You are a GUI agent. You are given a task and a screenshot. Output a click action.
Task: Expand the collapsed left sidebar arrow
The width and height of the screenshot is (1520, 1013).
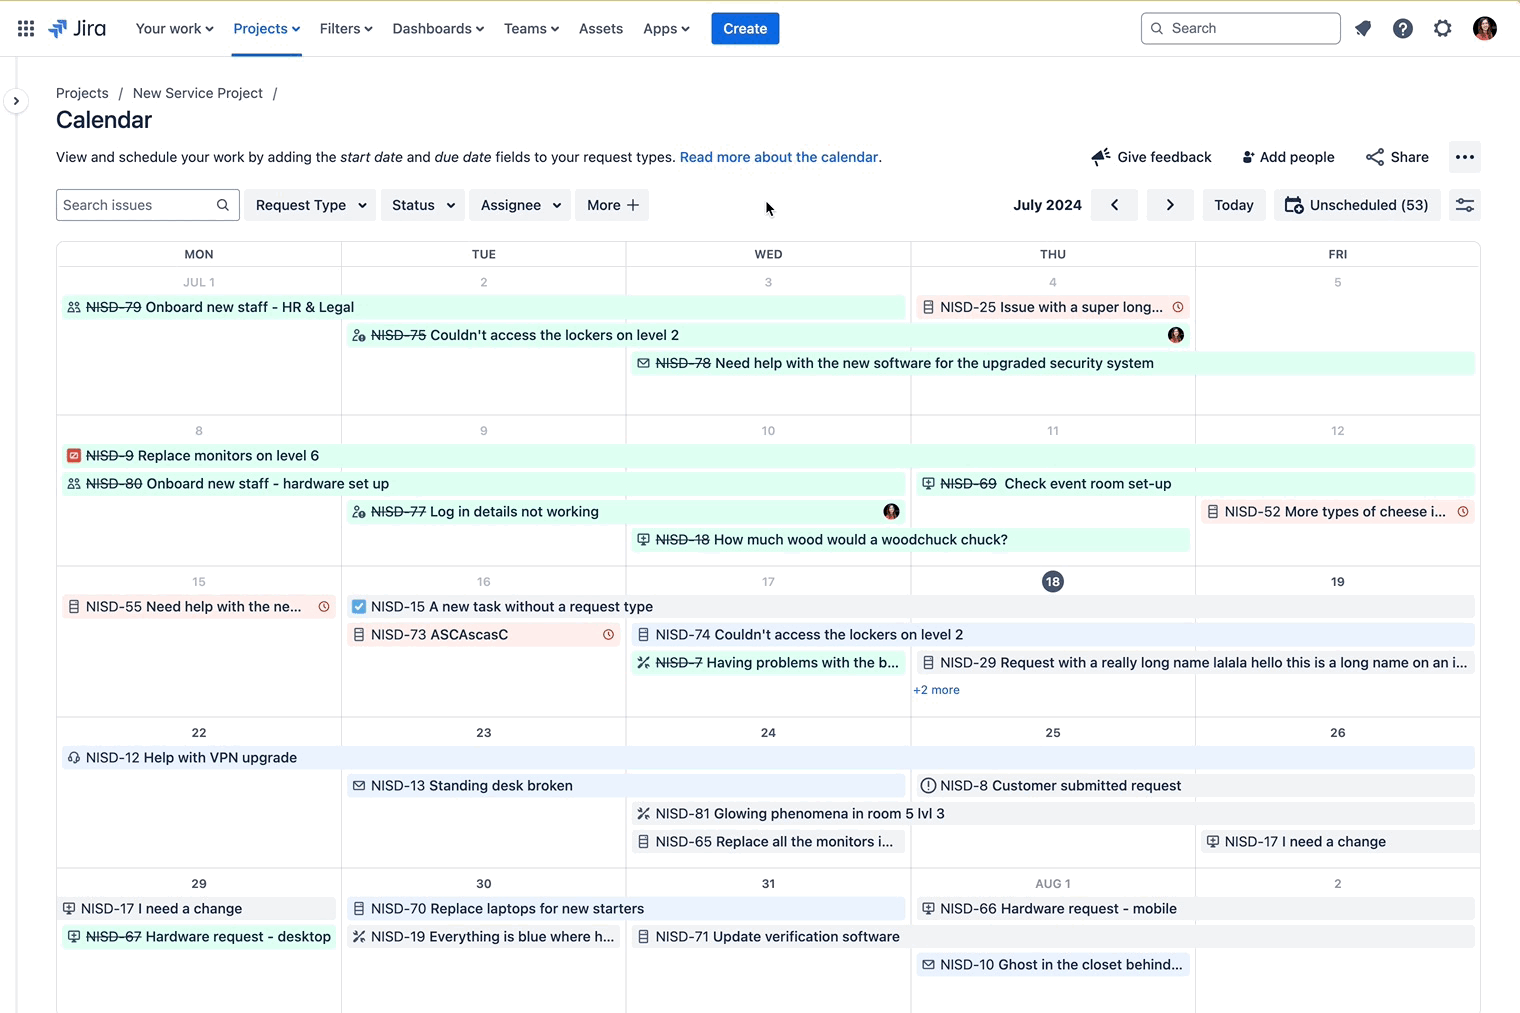click(x=16, y=100)
